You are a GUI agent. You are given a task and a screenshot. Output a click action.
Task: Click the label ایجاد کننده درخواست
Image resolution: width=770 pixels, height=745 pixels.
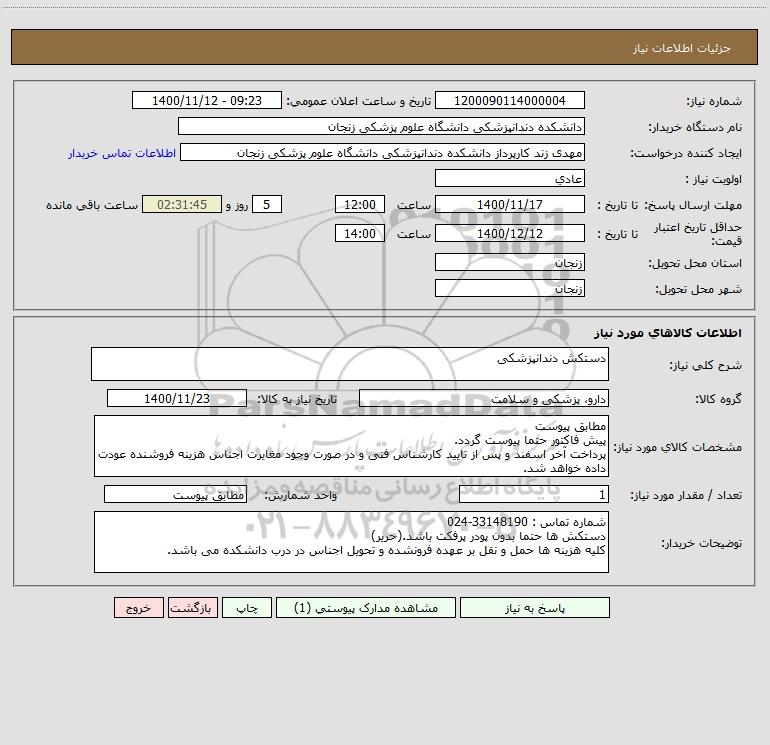click(x=686, y=153)
